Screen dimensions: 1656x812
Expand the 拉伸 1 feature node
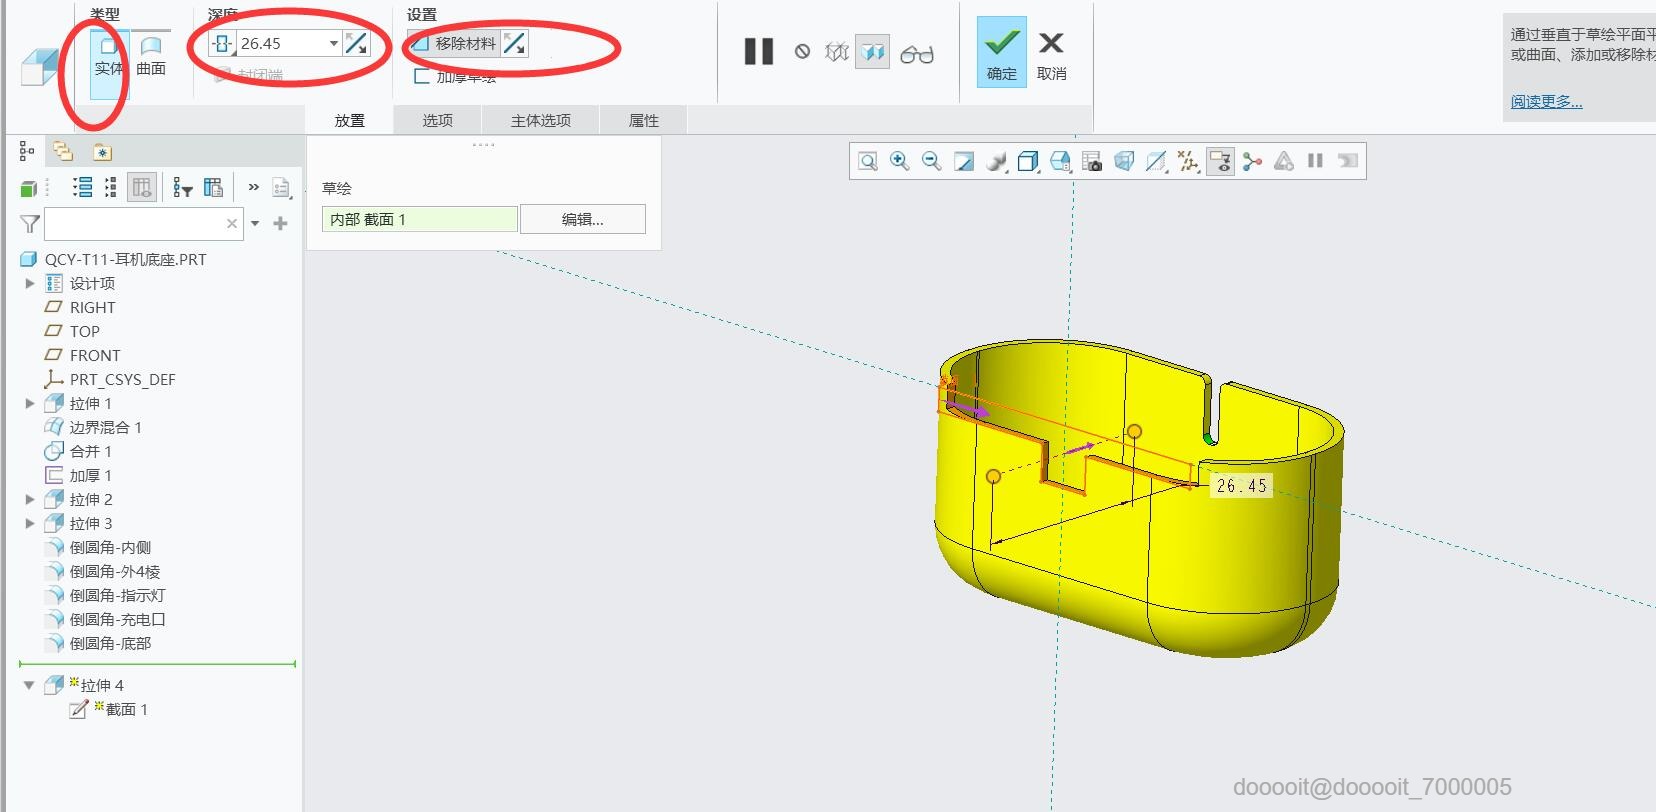click(x=30, y=403)
